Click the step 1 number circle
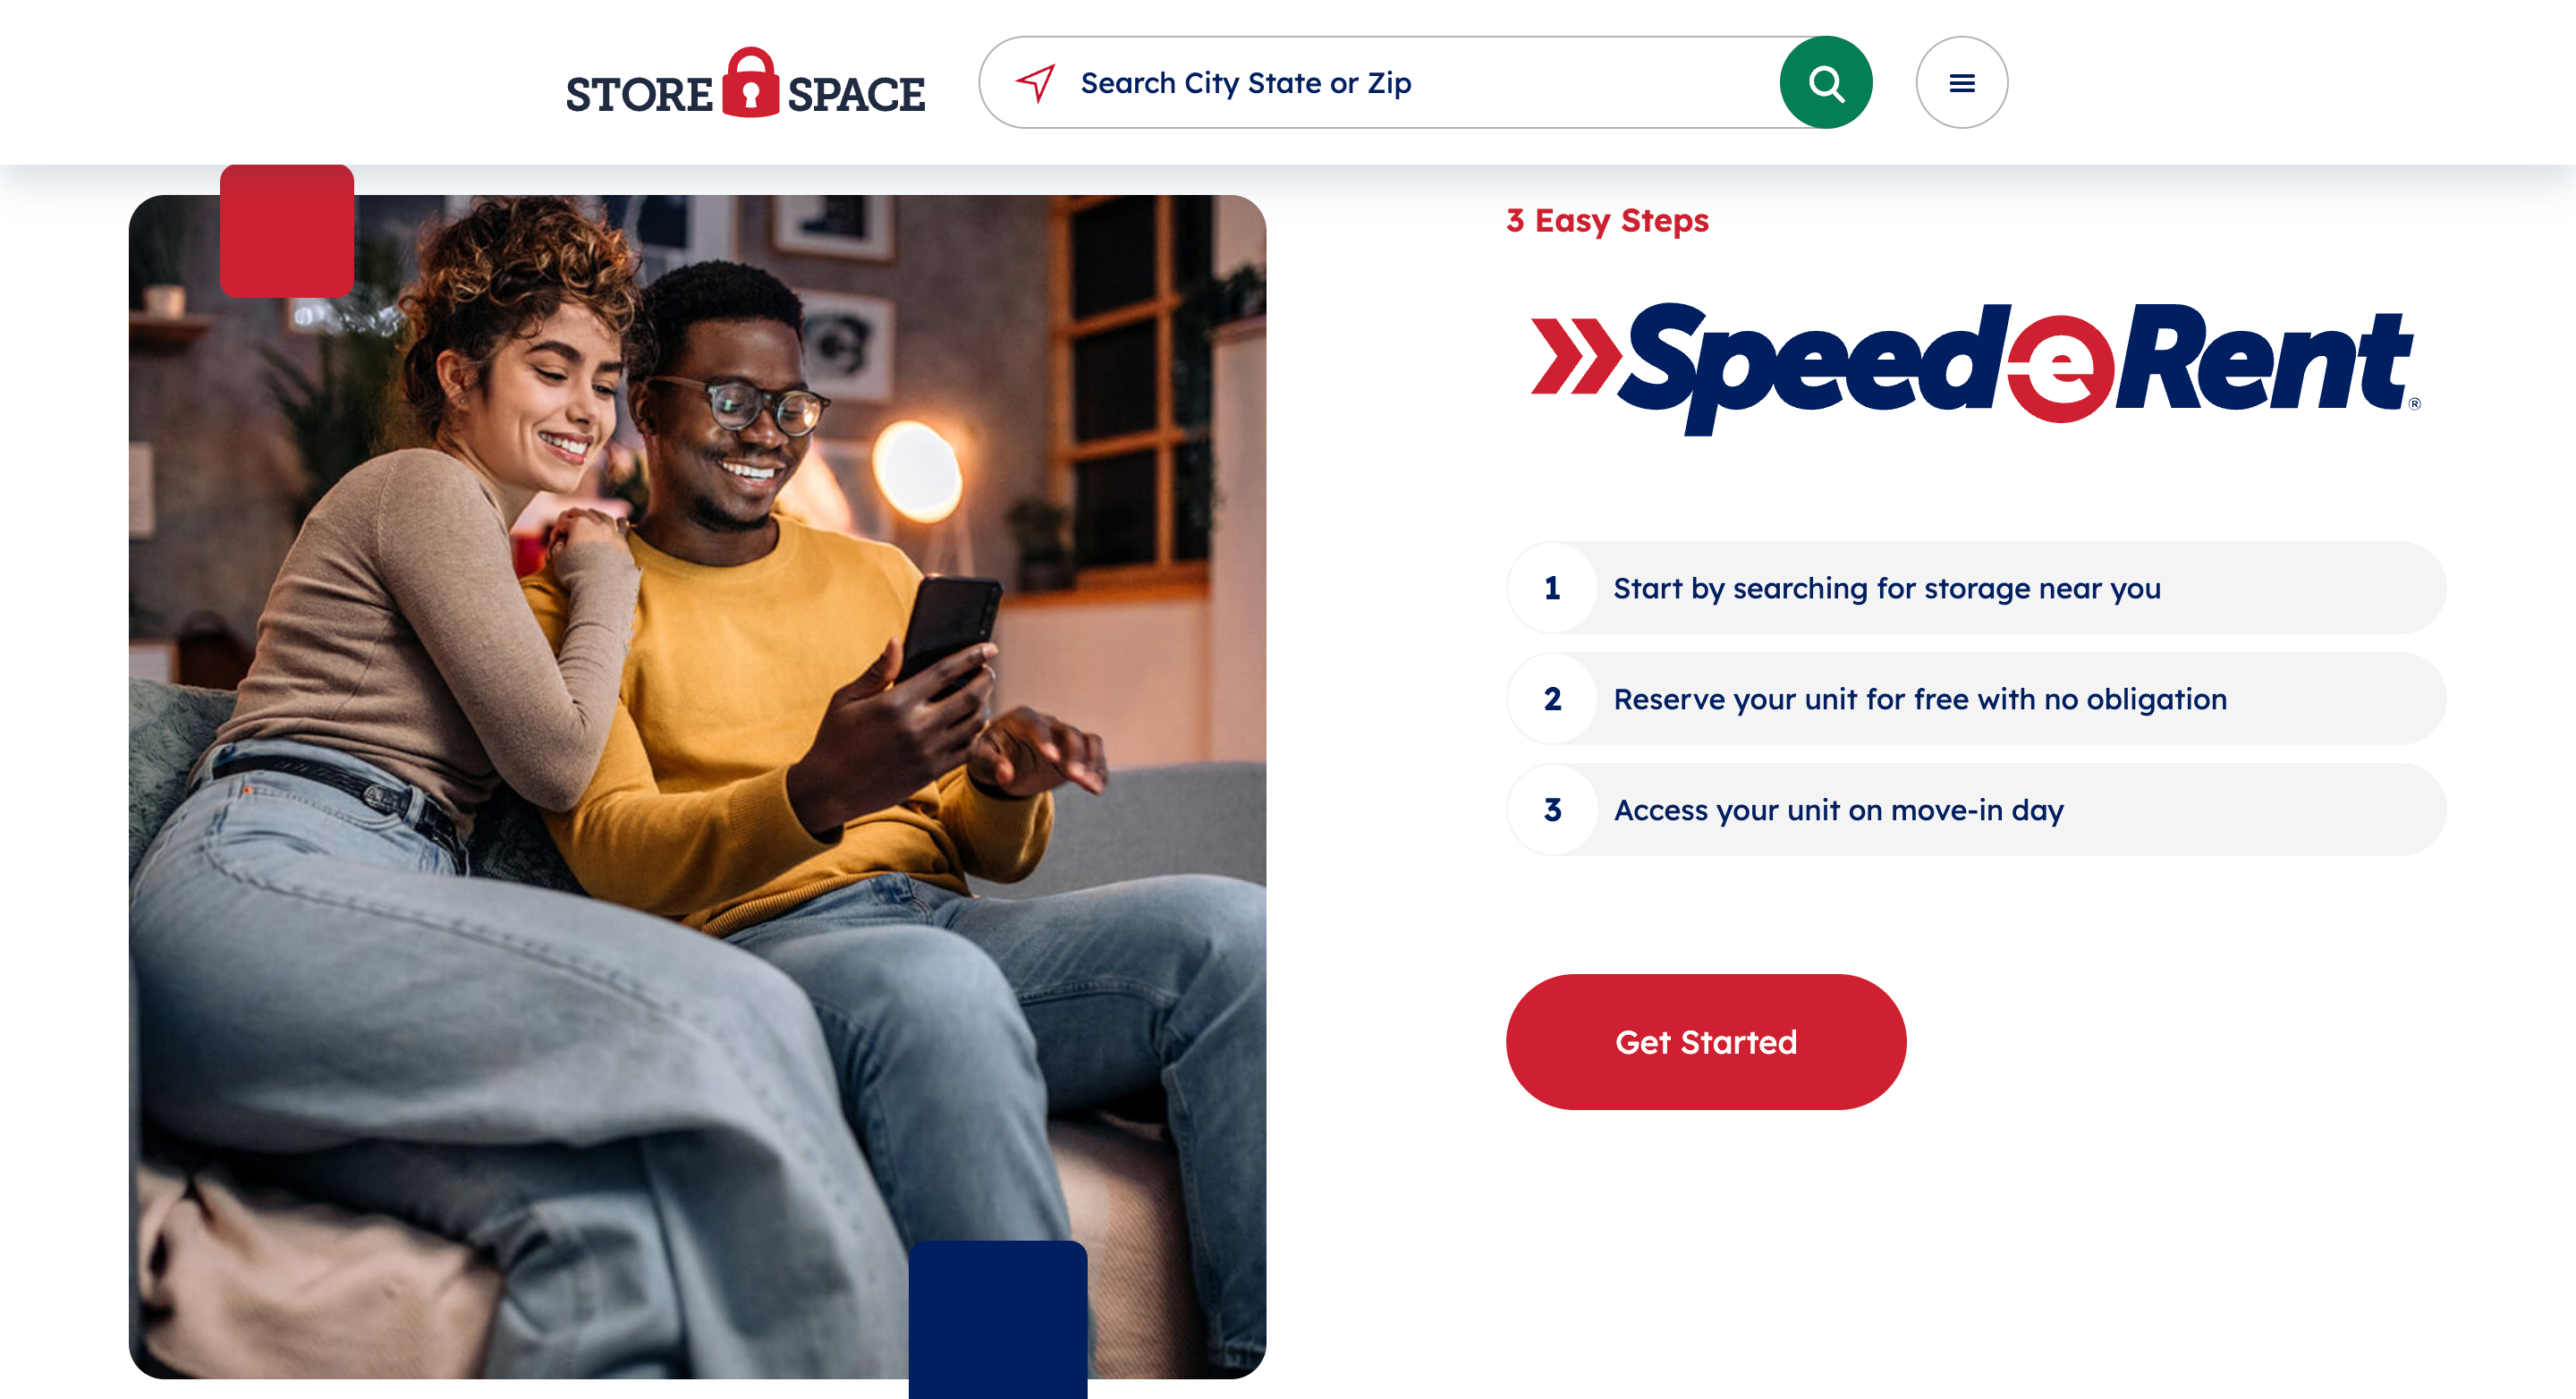 (1552, 588)
